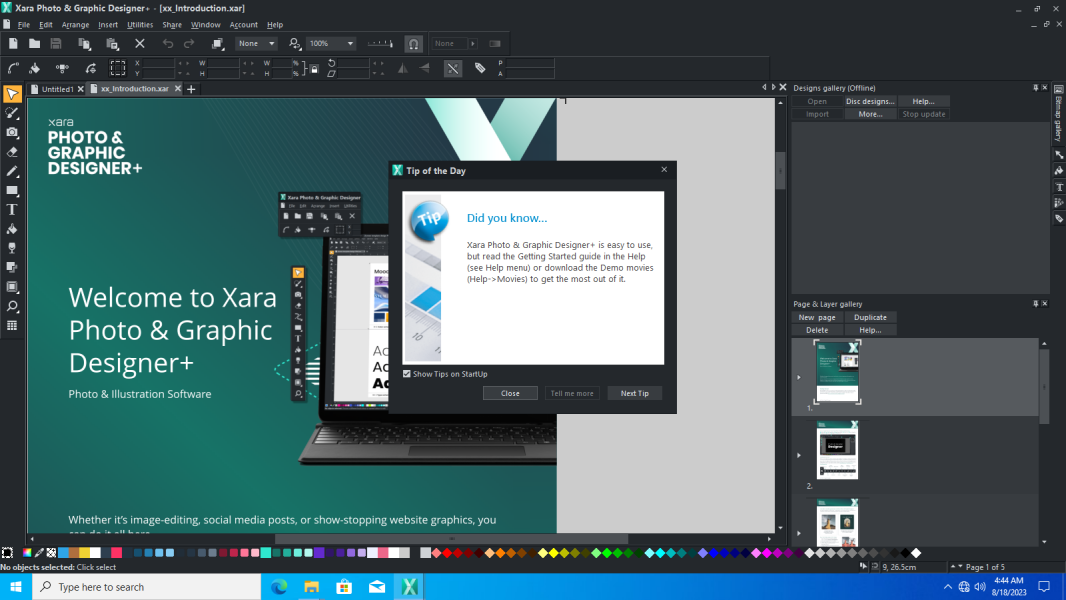Screen dimensions: 1066x600
Task: Click the Next Tip button
Action: (634, 393)
